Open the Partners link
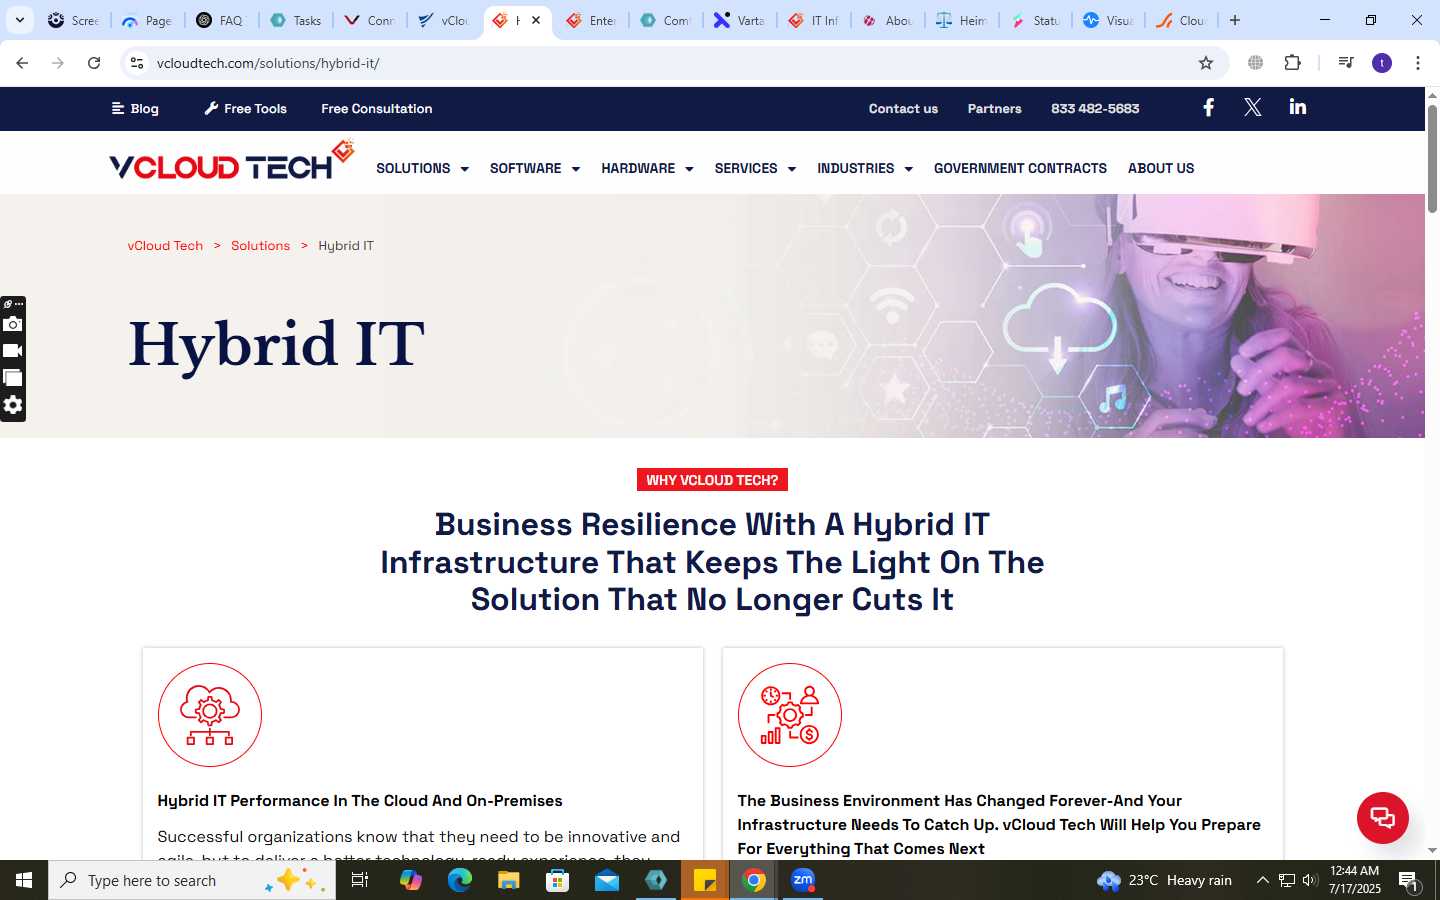This screenshot has width=1440, height=900. pyautogui.click(x=994, y=108)
